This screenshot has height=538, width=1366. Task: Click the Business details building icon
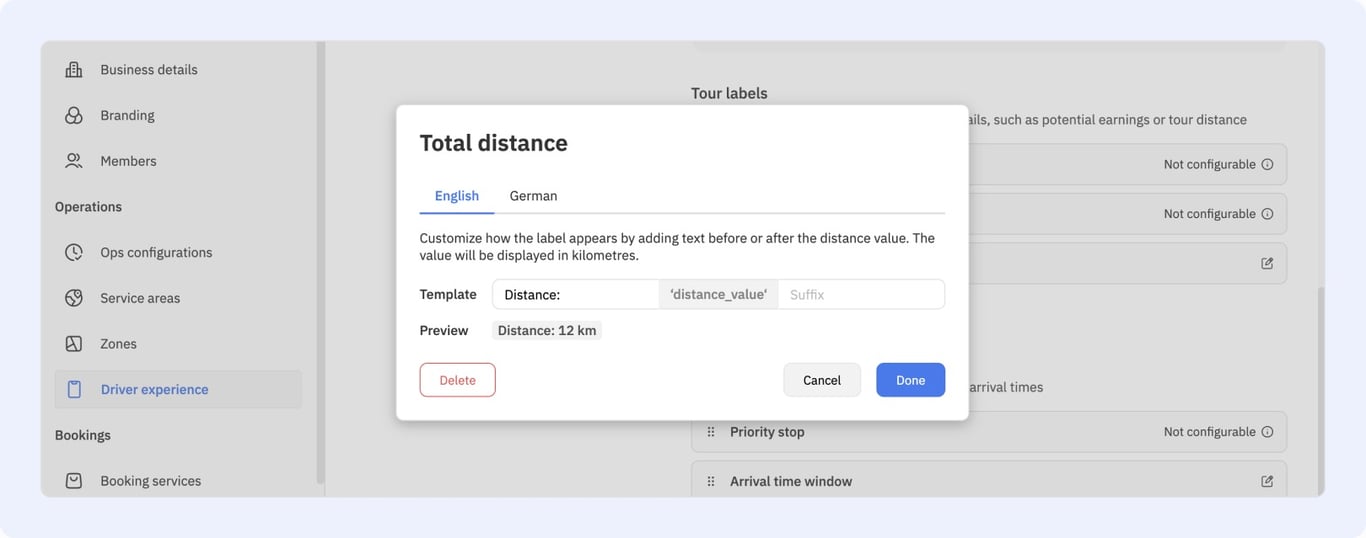pyautogui.click(x=74, y=70)
